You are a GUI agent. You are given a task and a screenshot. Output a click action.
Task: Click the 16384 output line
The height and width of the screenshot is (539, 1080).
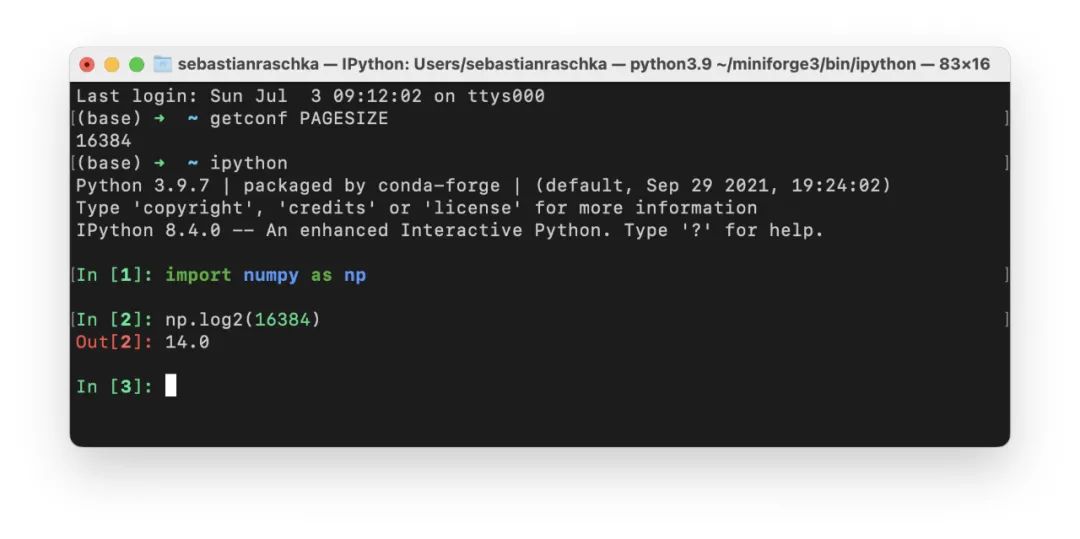(x=103, y=141)
